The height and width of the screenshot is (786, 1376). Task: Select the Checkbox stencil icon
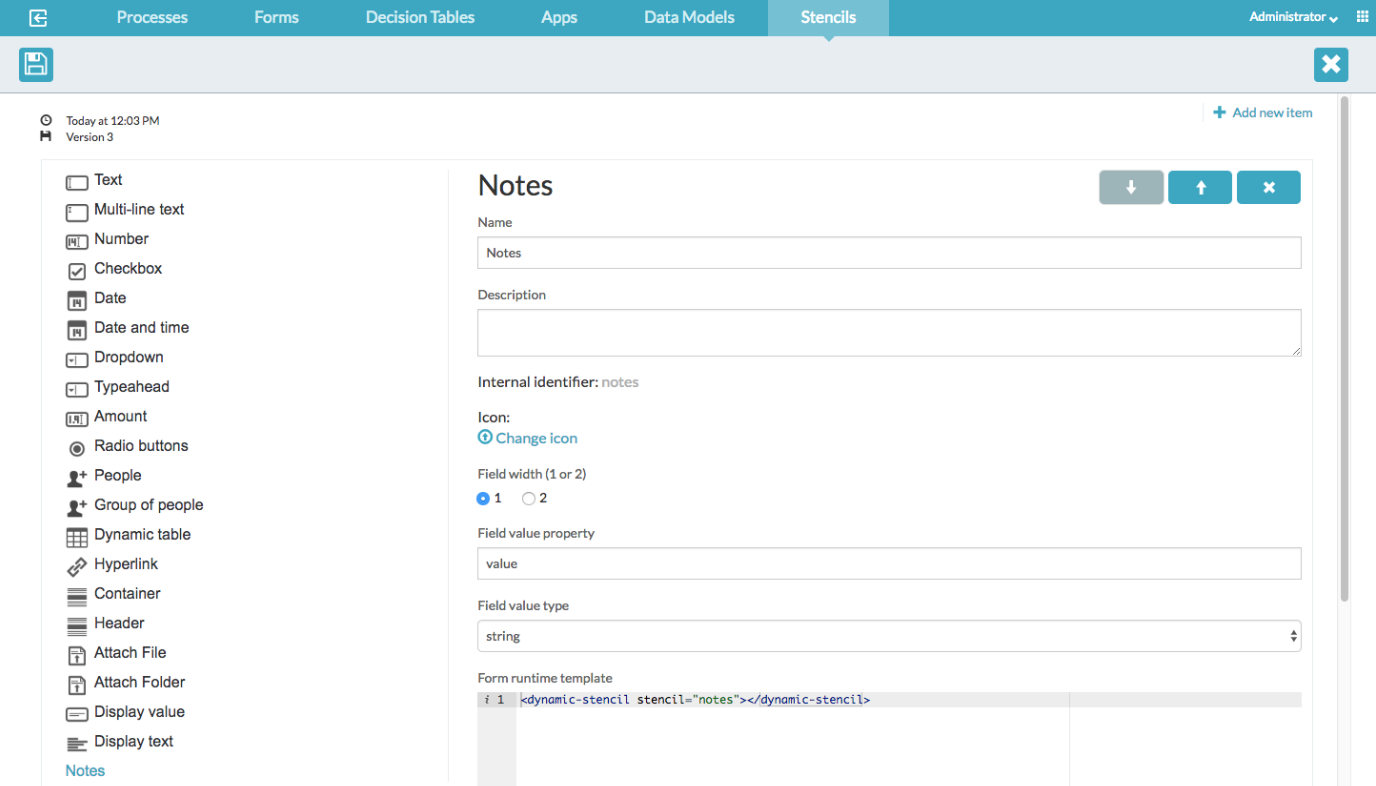point(77,271)
